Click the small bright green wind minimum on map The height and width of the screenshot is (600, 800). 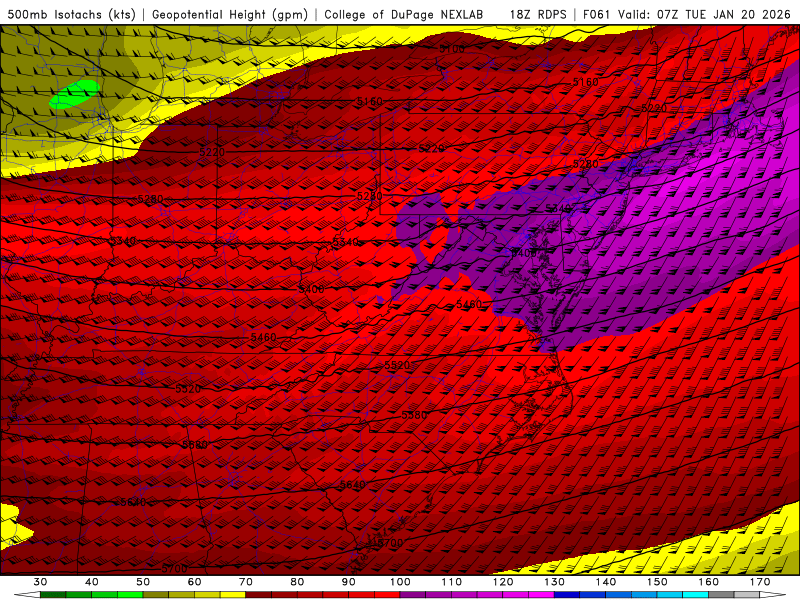(74, 94)
